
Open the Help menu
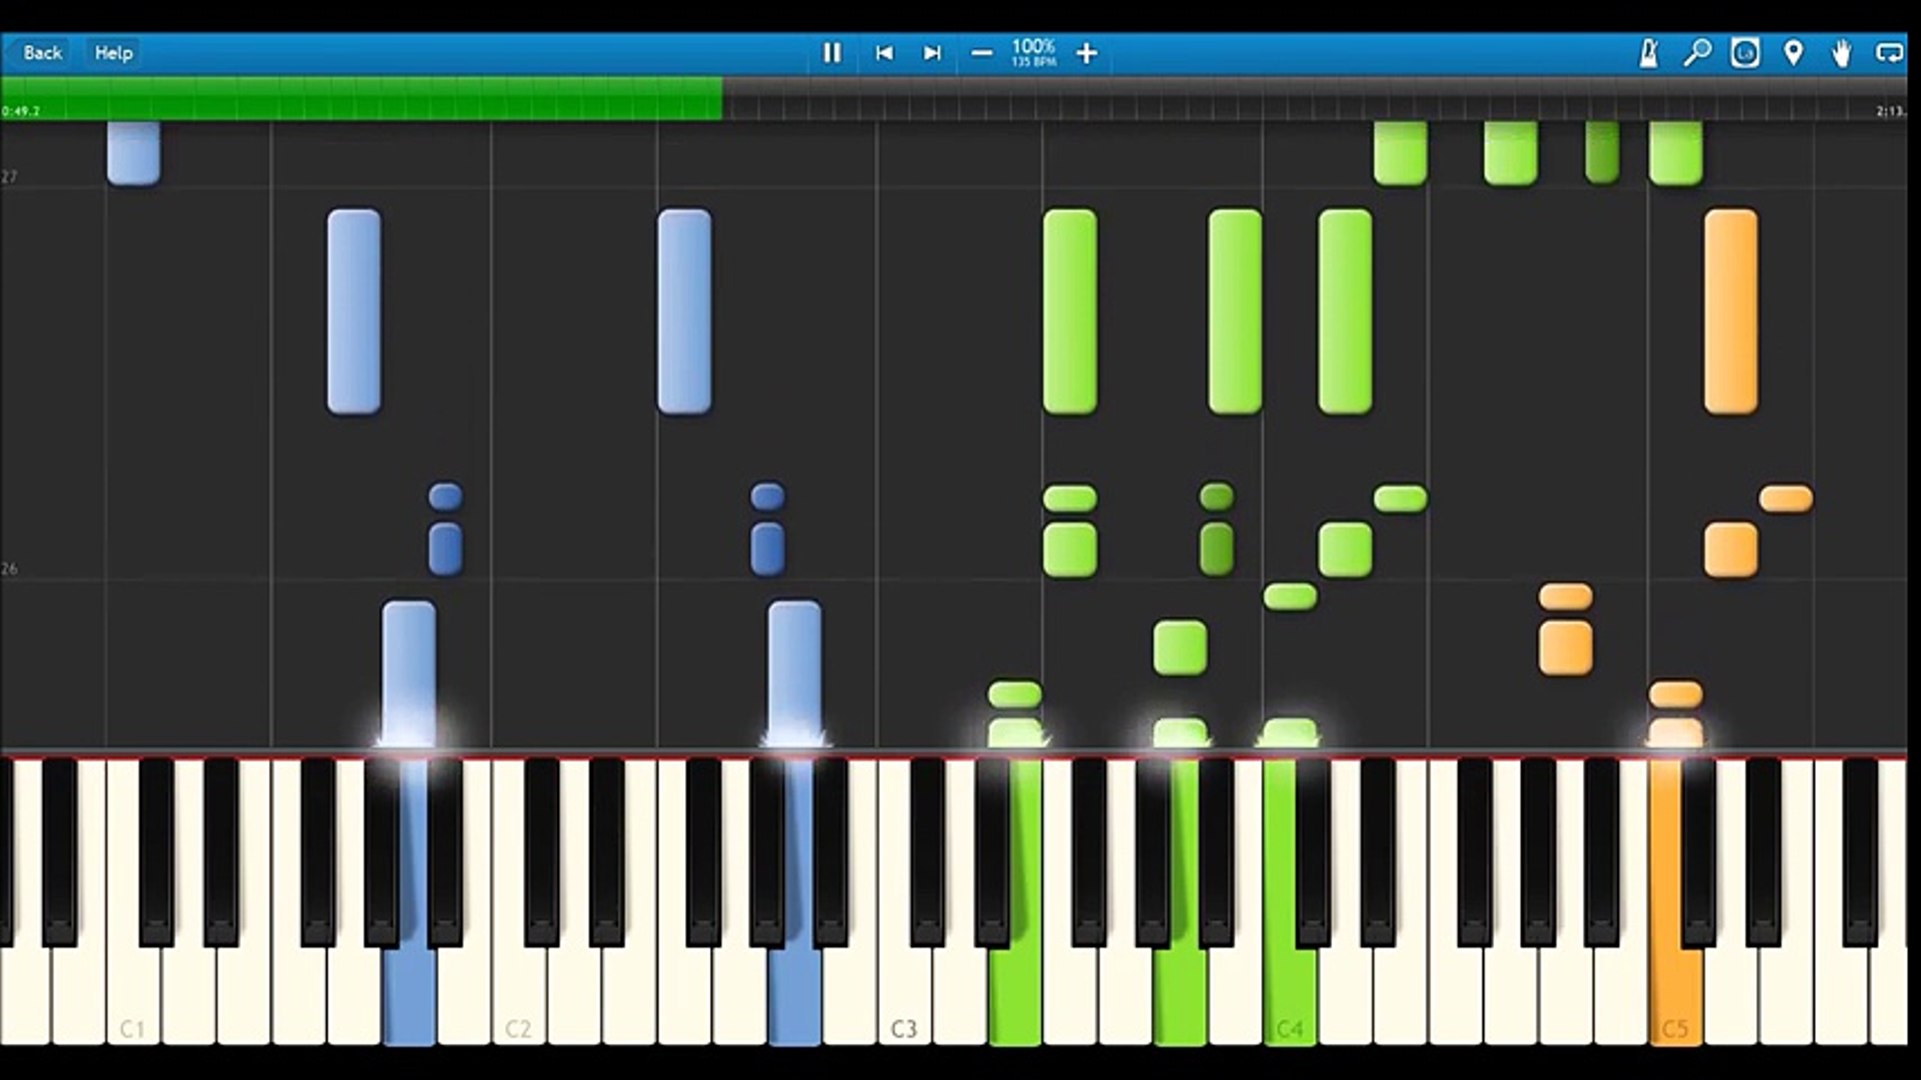[113, 53]
